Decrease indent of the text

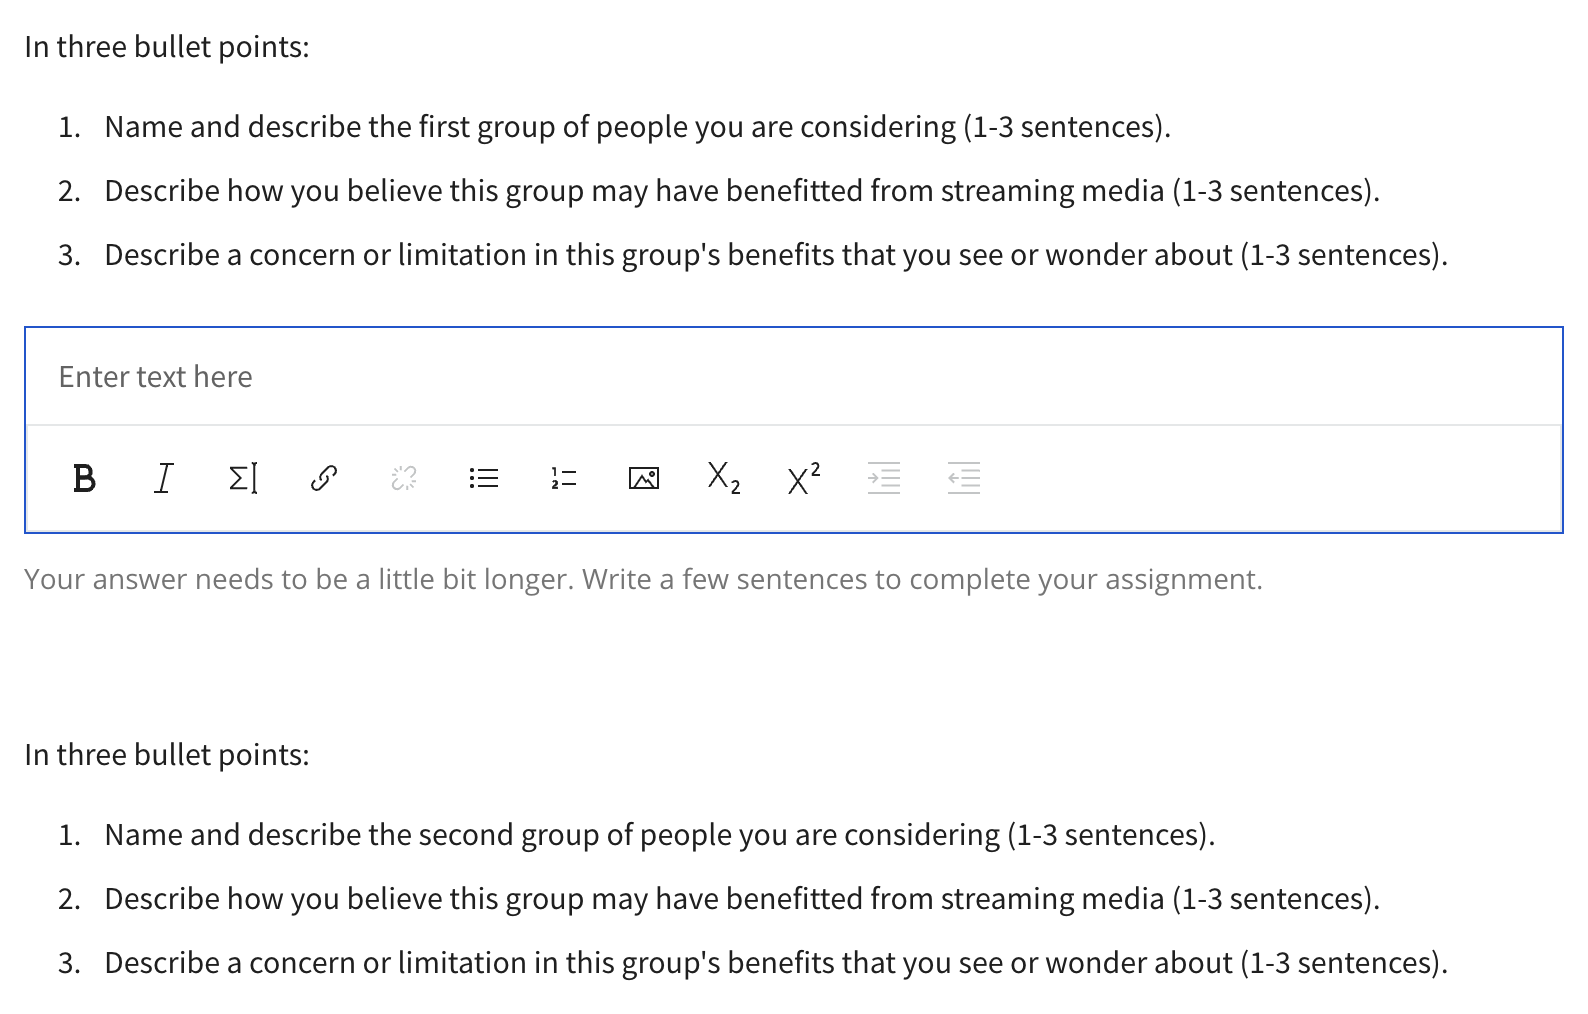964,479
